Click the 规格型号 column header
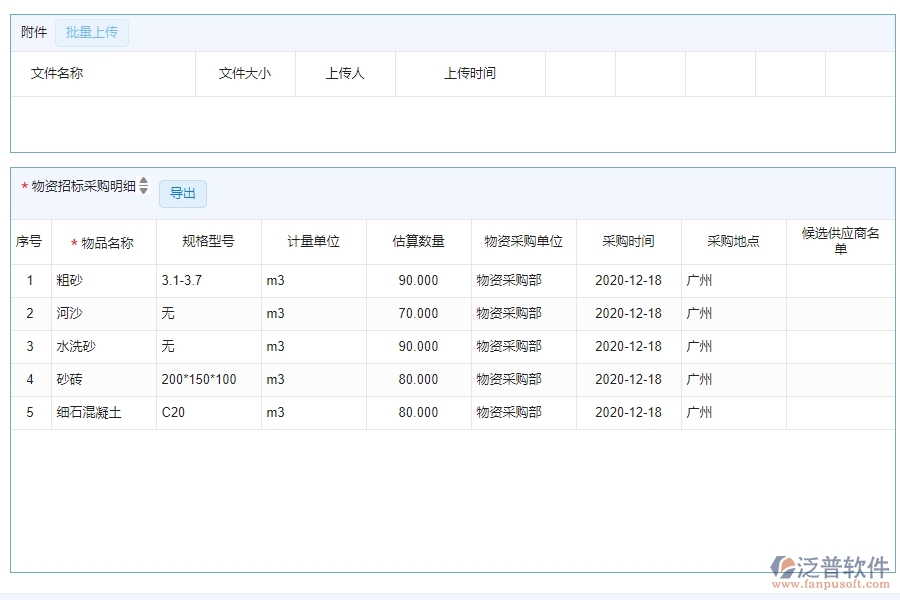This screenshot has width=900, height=600. coord(209,241)
